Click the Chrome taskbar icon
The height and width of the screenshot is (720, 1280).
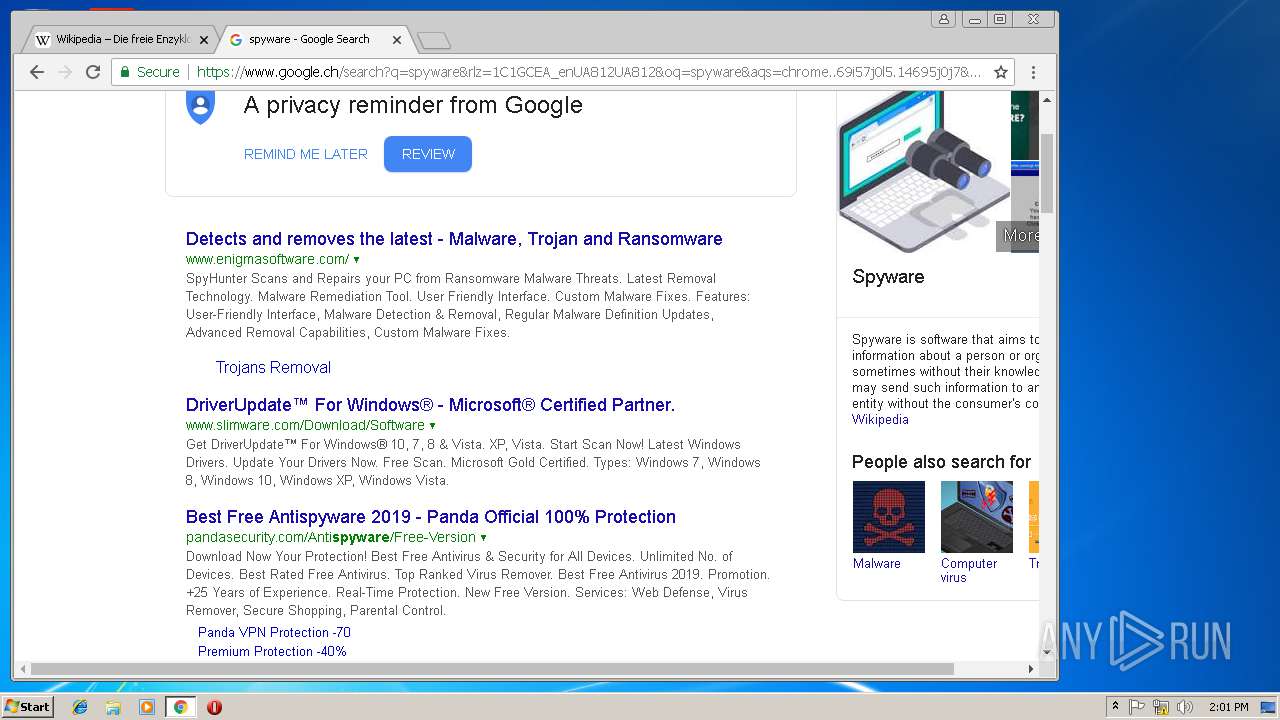pos(180,707)
